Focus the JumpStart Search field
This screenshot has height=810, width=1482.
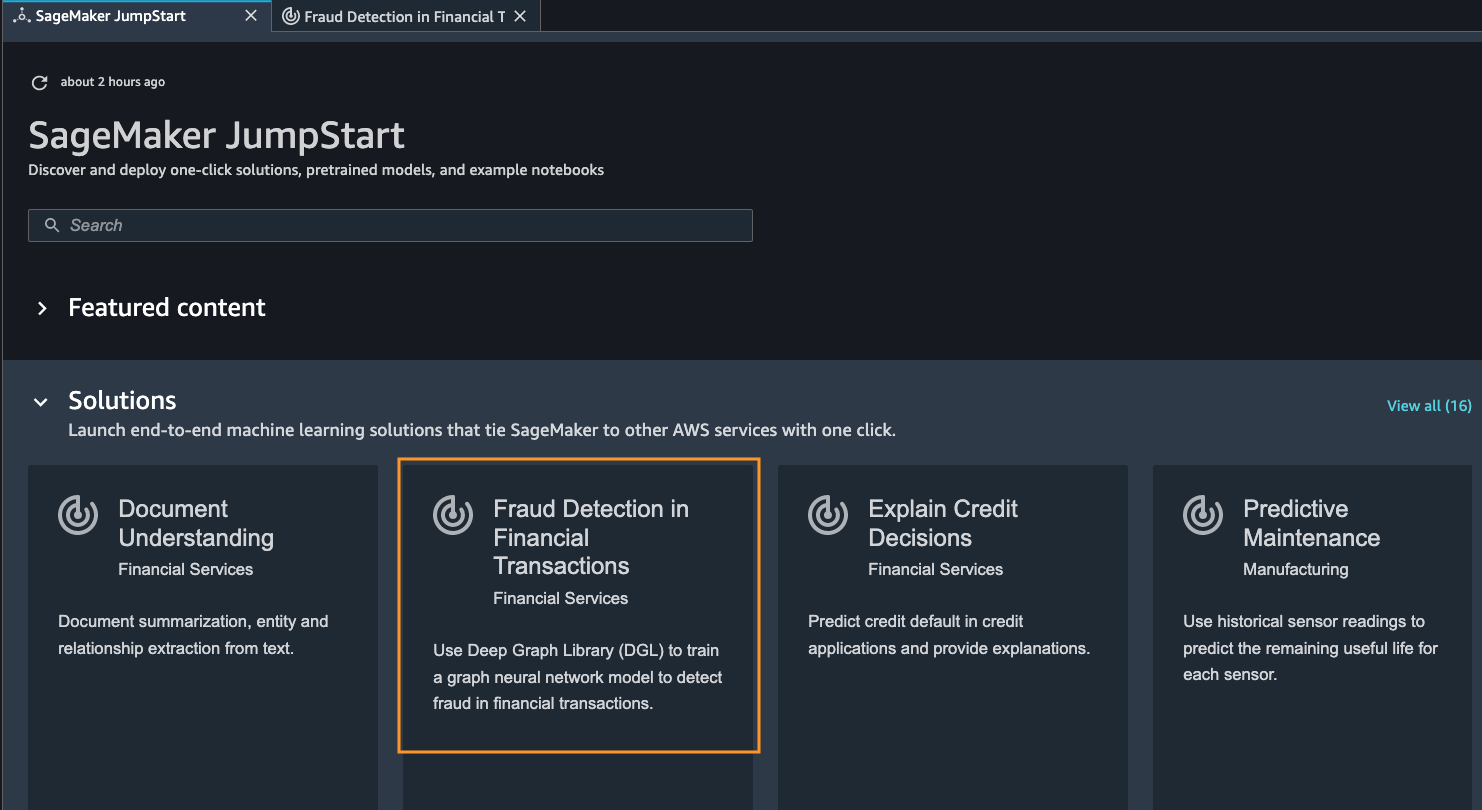(390, 226)
